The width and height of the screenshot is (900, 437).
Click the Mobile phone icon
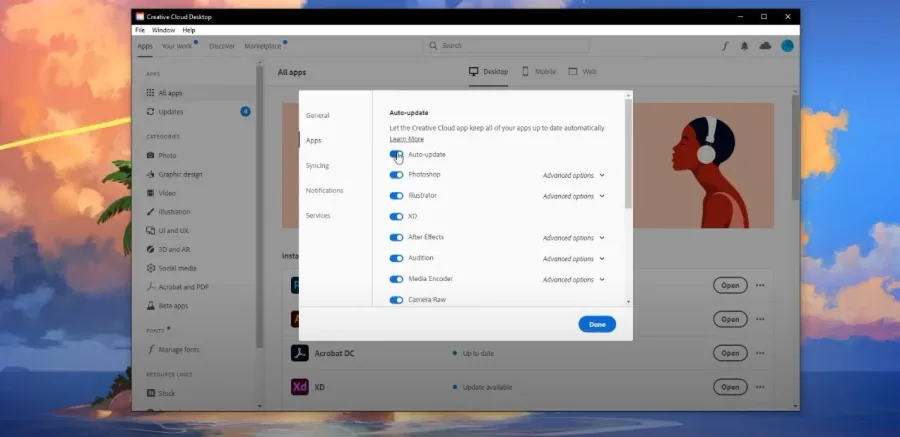click(x=525, y=71)
